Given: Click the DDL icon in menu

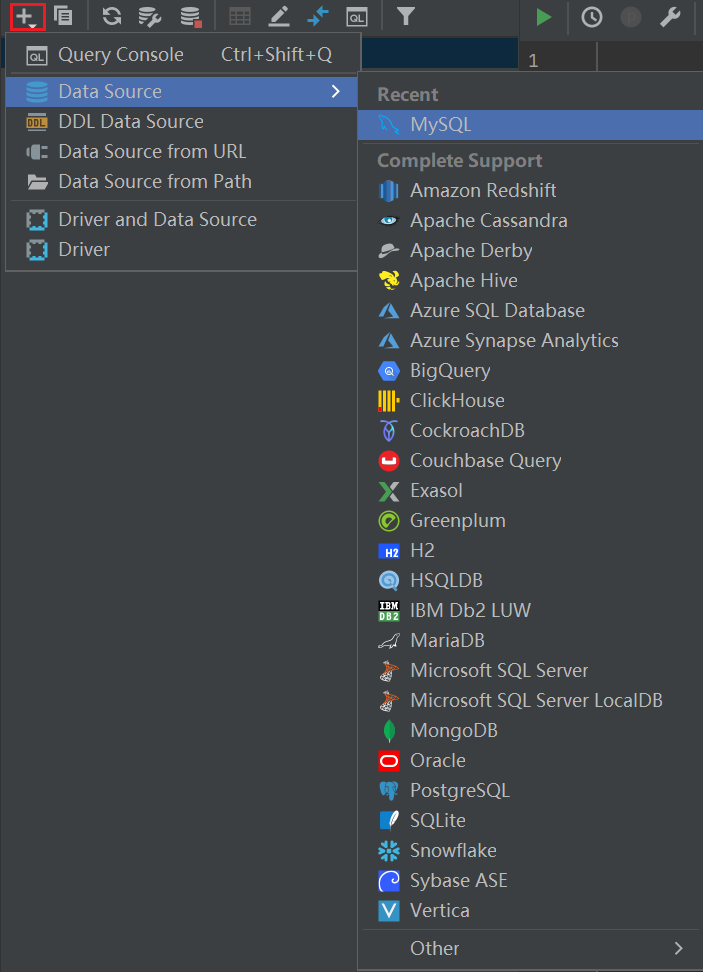Looking at the screenshot, I should coord(37,122).
